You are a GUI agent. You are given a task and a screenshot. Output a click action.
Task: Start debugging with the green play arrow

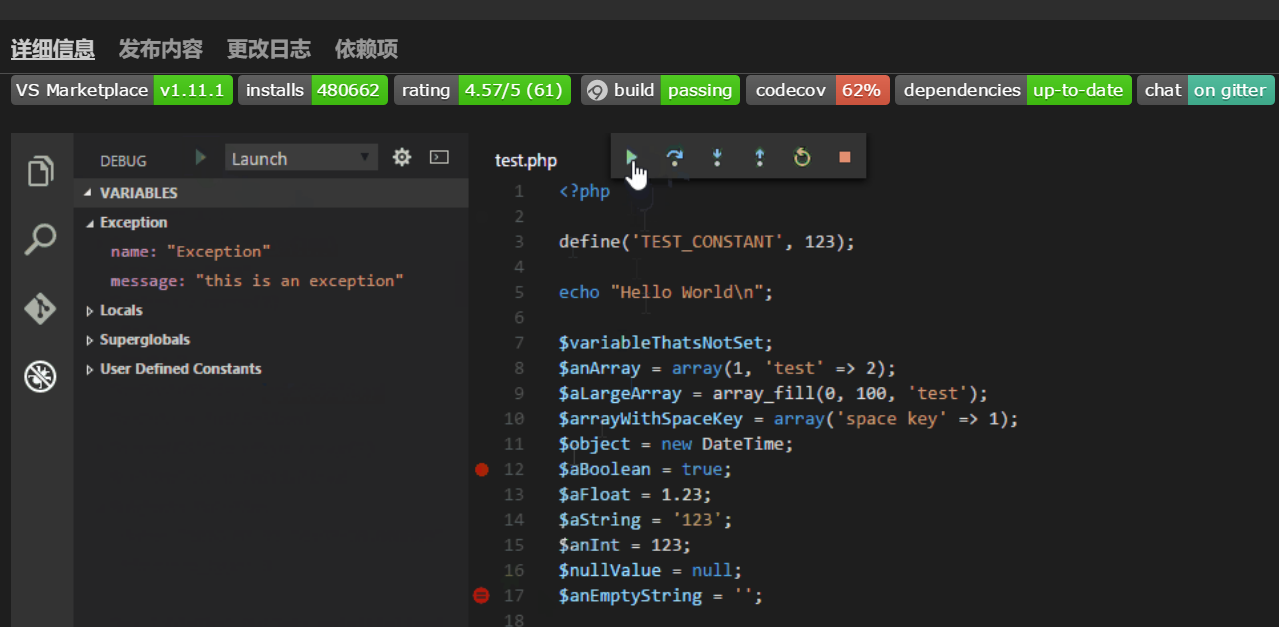[x=201, y=158]
